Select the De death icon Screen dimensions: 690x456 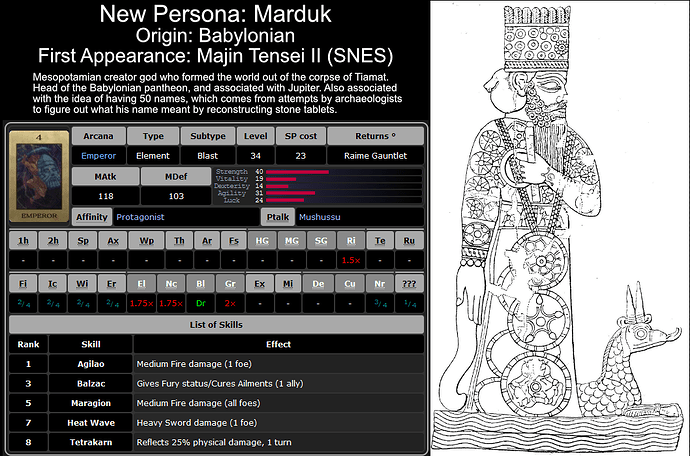[x=318, y=284]
